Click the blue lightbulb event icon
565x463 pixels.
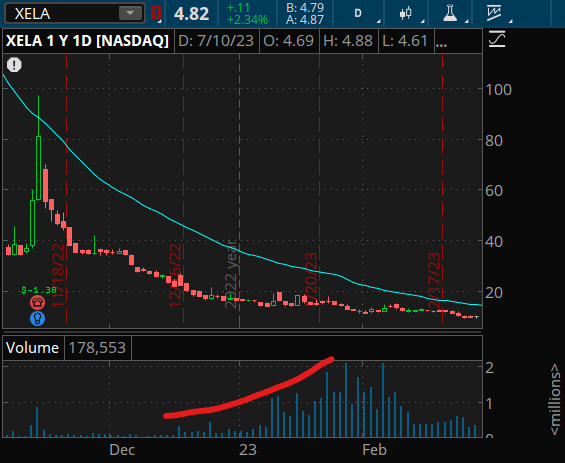tap(37, 319)
